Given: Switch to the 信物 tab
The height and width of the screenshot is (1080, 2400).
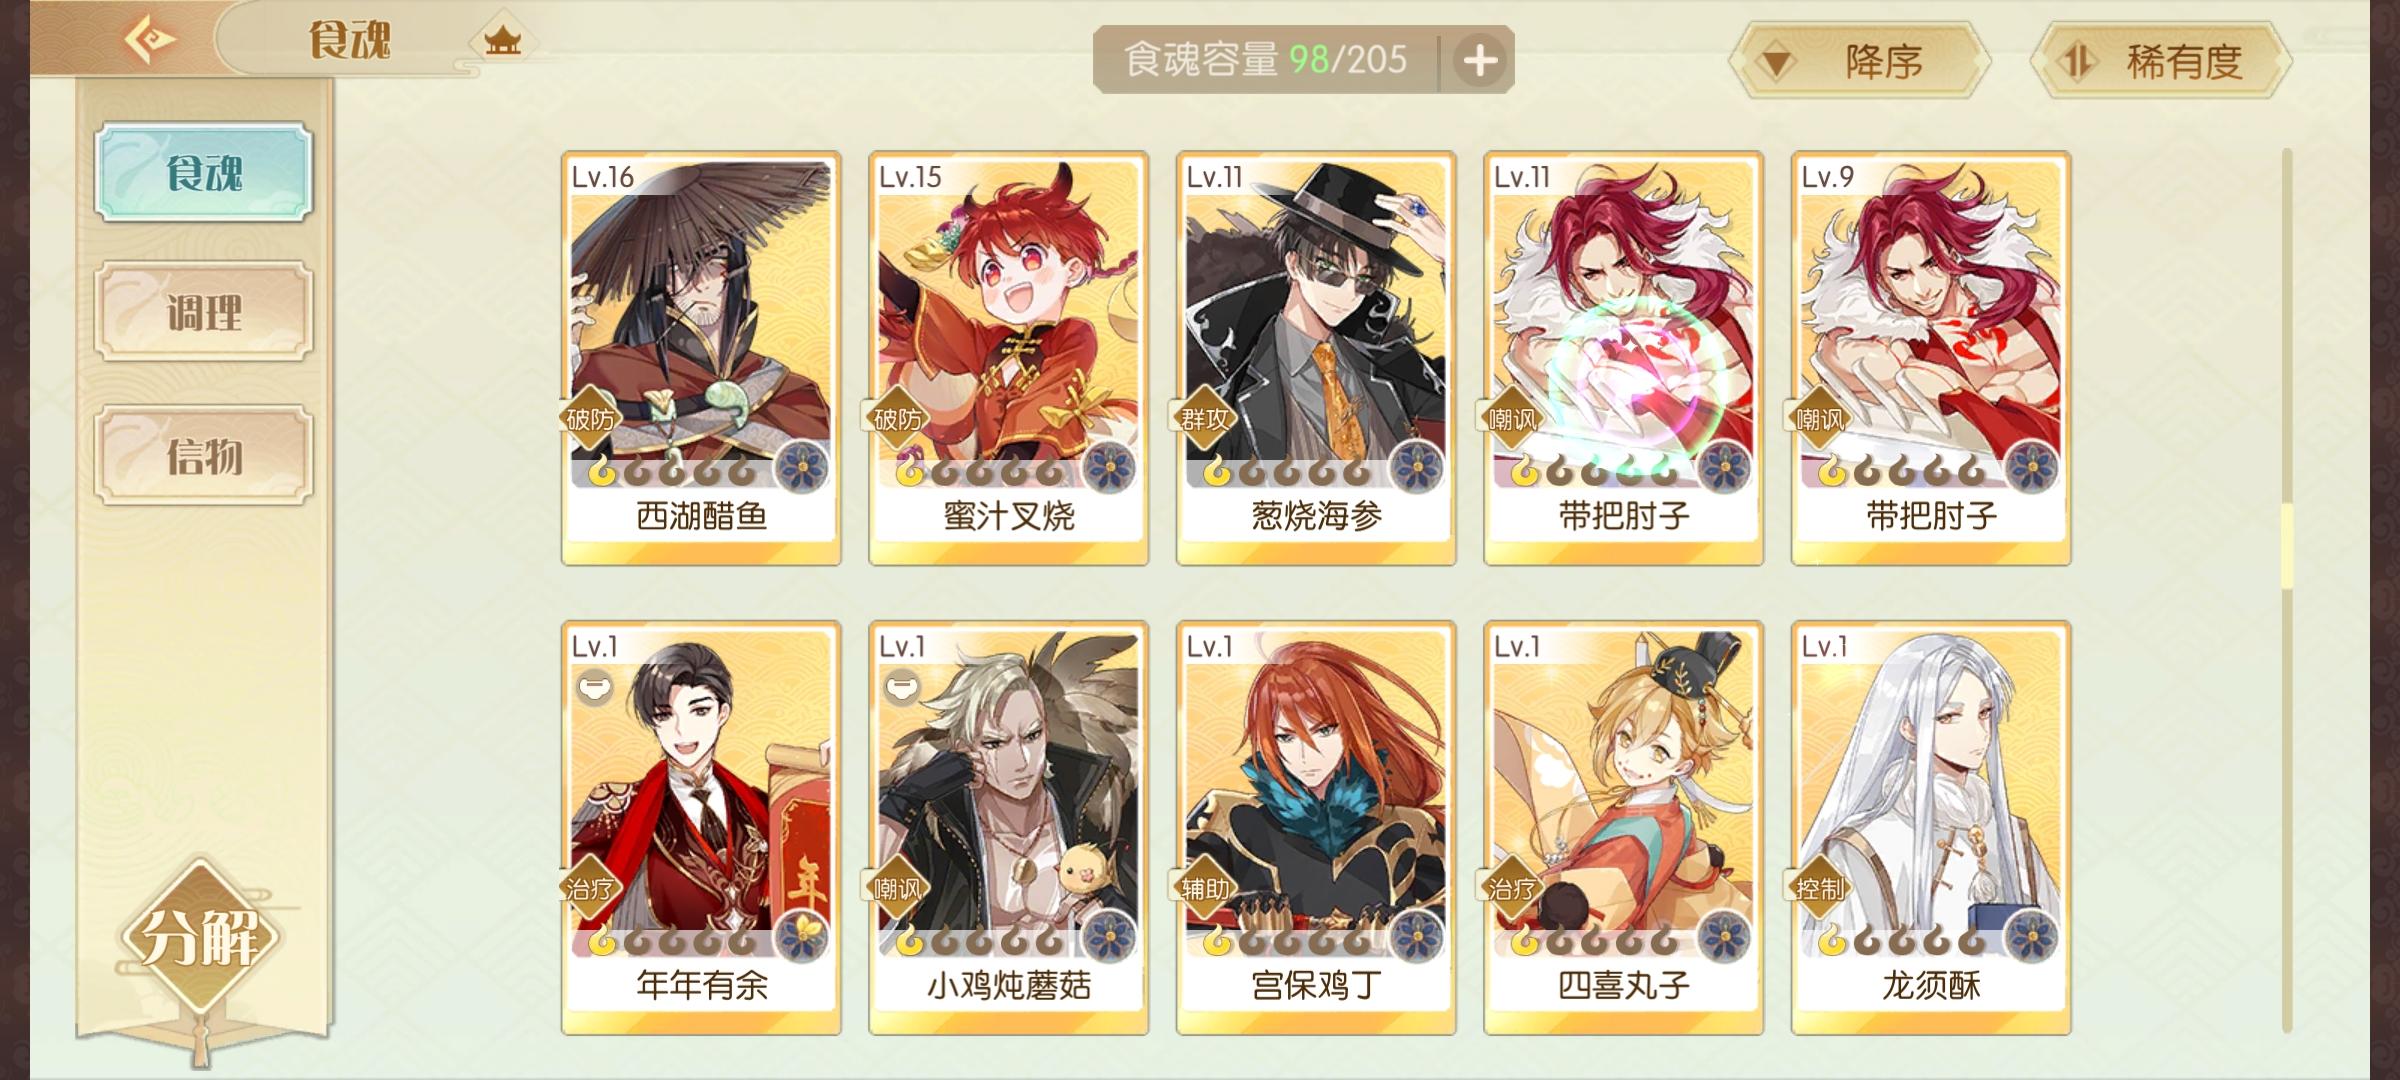Looking at the screenshot, I should [204, 456].
